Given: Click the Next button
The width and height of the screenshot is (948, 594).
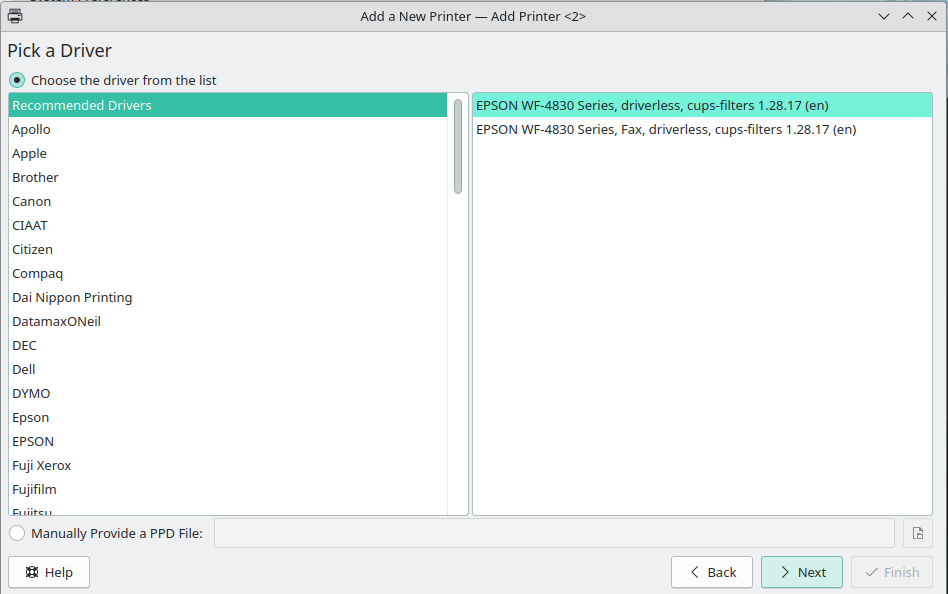Looking at the screenshot, I should click(802, 572).
